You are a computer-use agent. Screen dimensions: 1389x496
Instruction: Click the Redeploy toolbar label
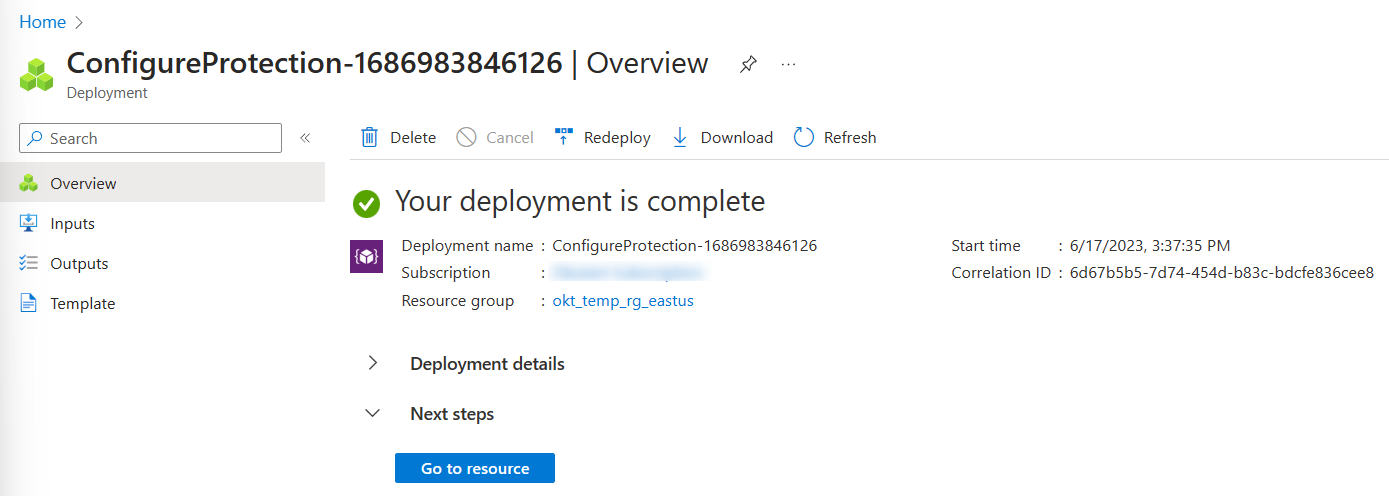click(617, 138)
